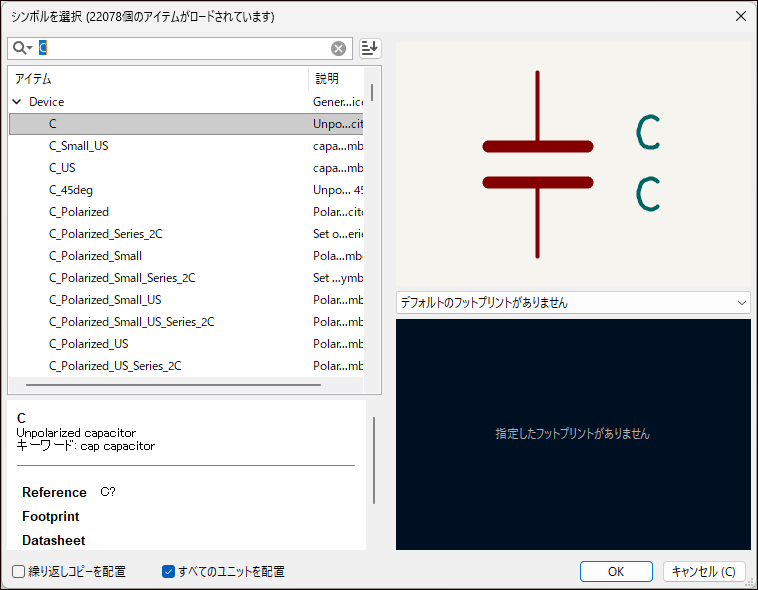The height and width of the screenshot is (590, 758).
Task: Click the capacitor symbol preview
Action: point(538,164)
